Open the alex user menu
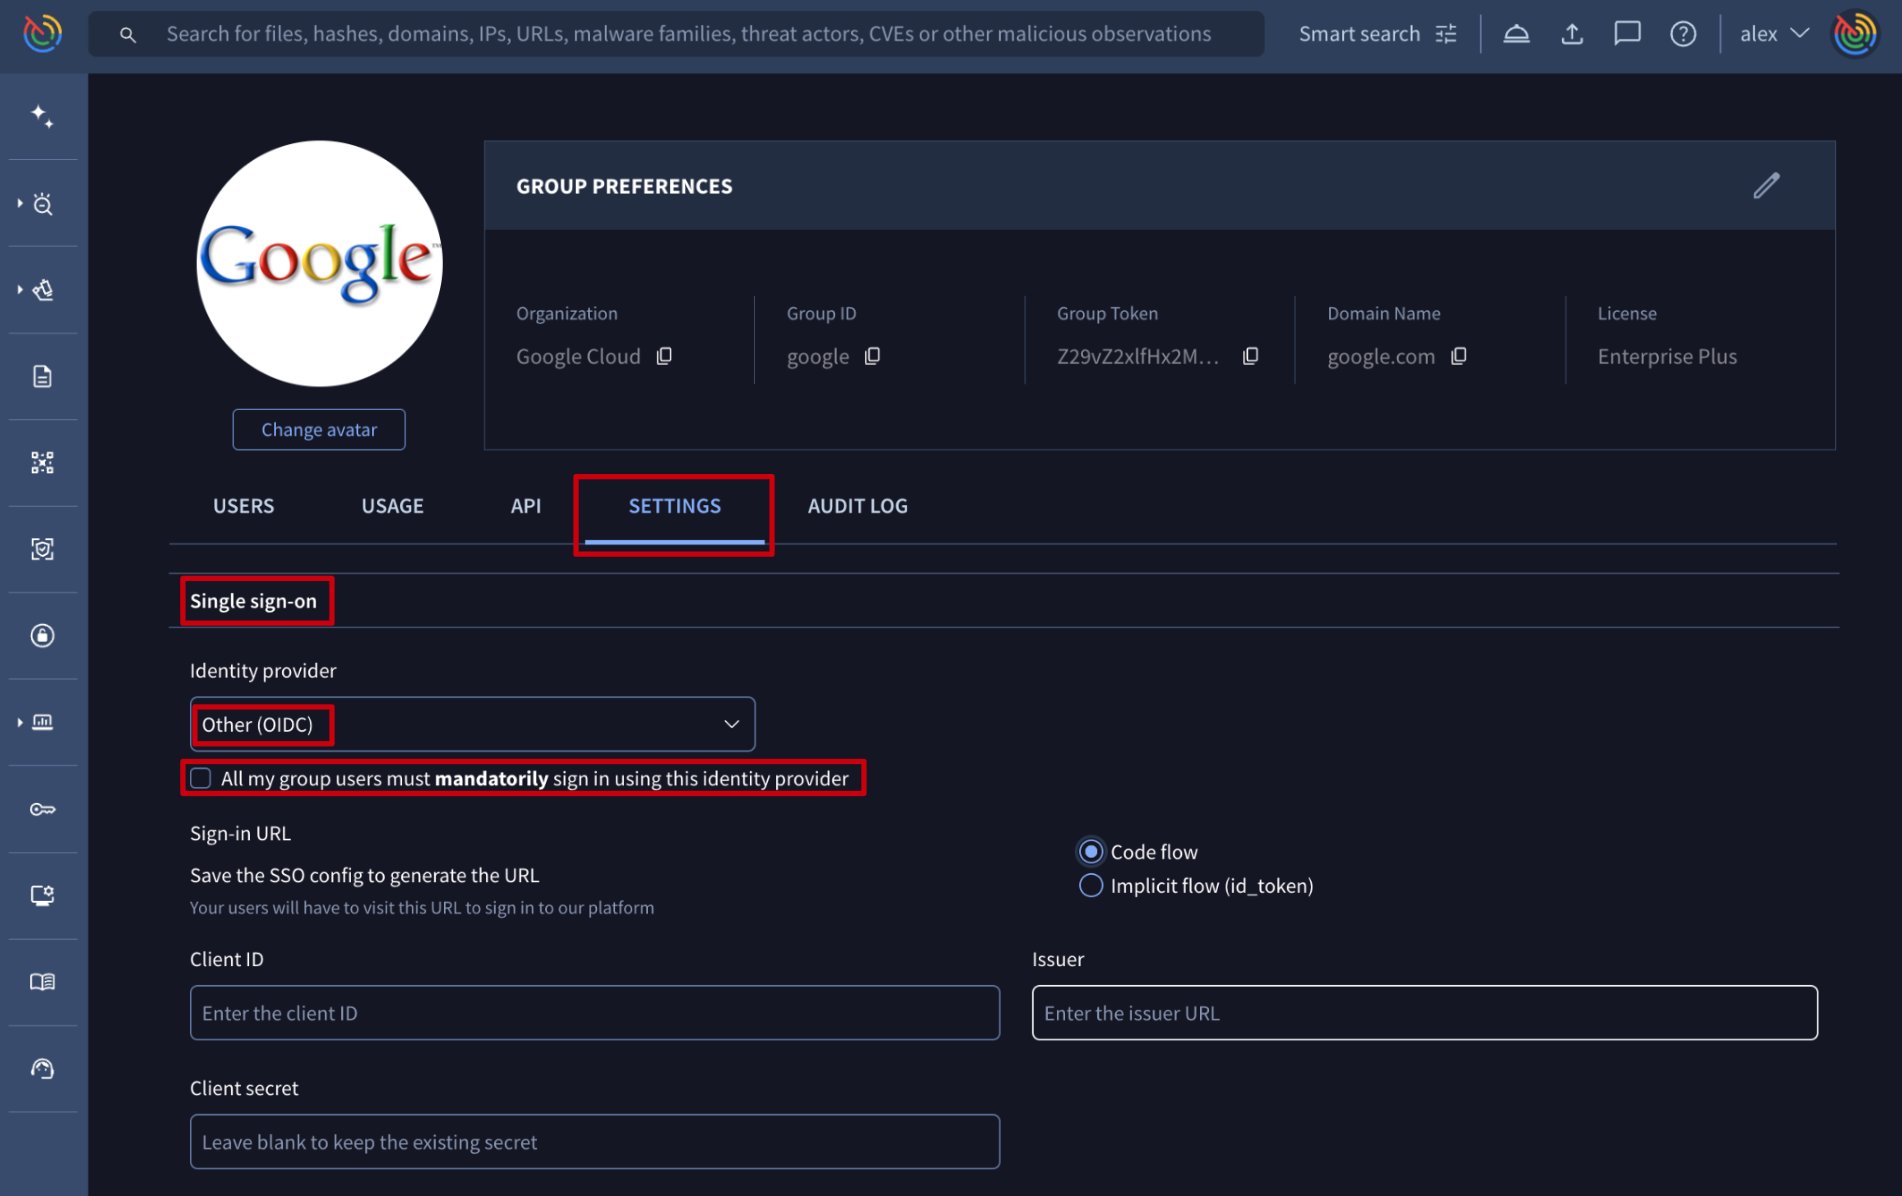1902x1196 pixels. (1774, 34)
